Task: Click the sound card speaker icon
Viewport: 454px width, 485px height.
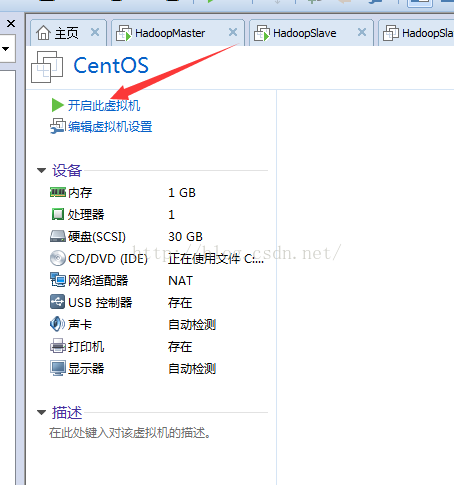Action: (x=57, y=324)
